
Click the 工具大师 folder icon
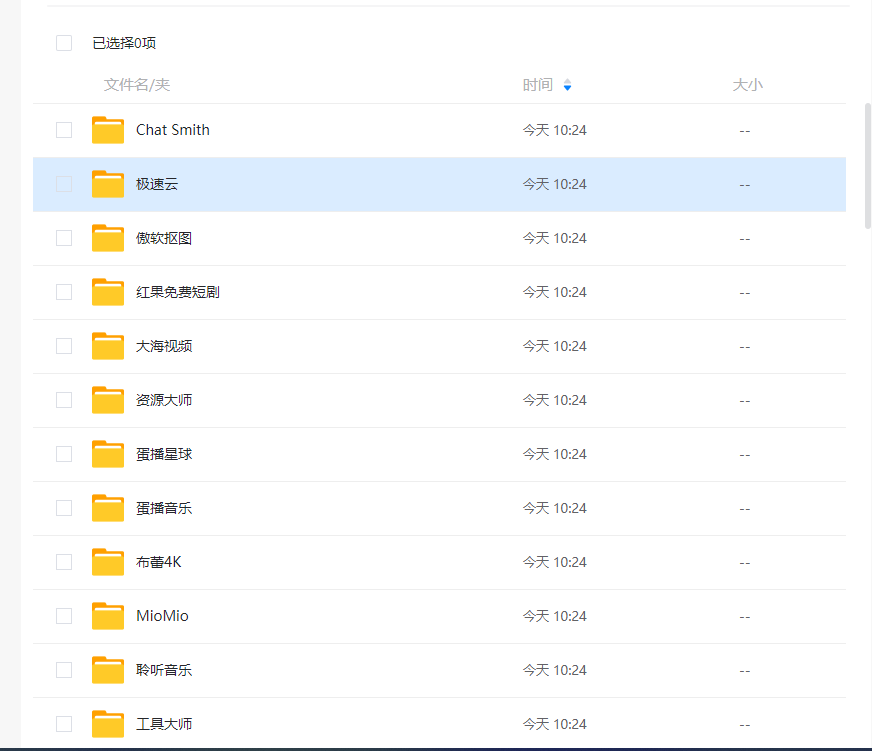tap(108, 724)
